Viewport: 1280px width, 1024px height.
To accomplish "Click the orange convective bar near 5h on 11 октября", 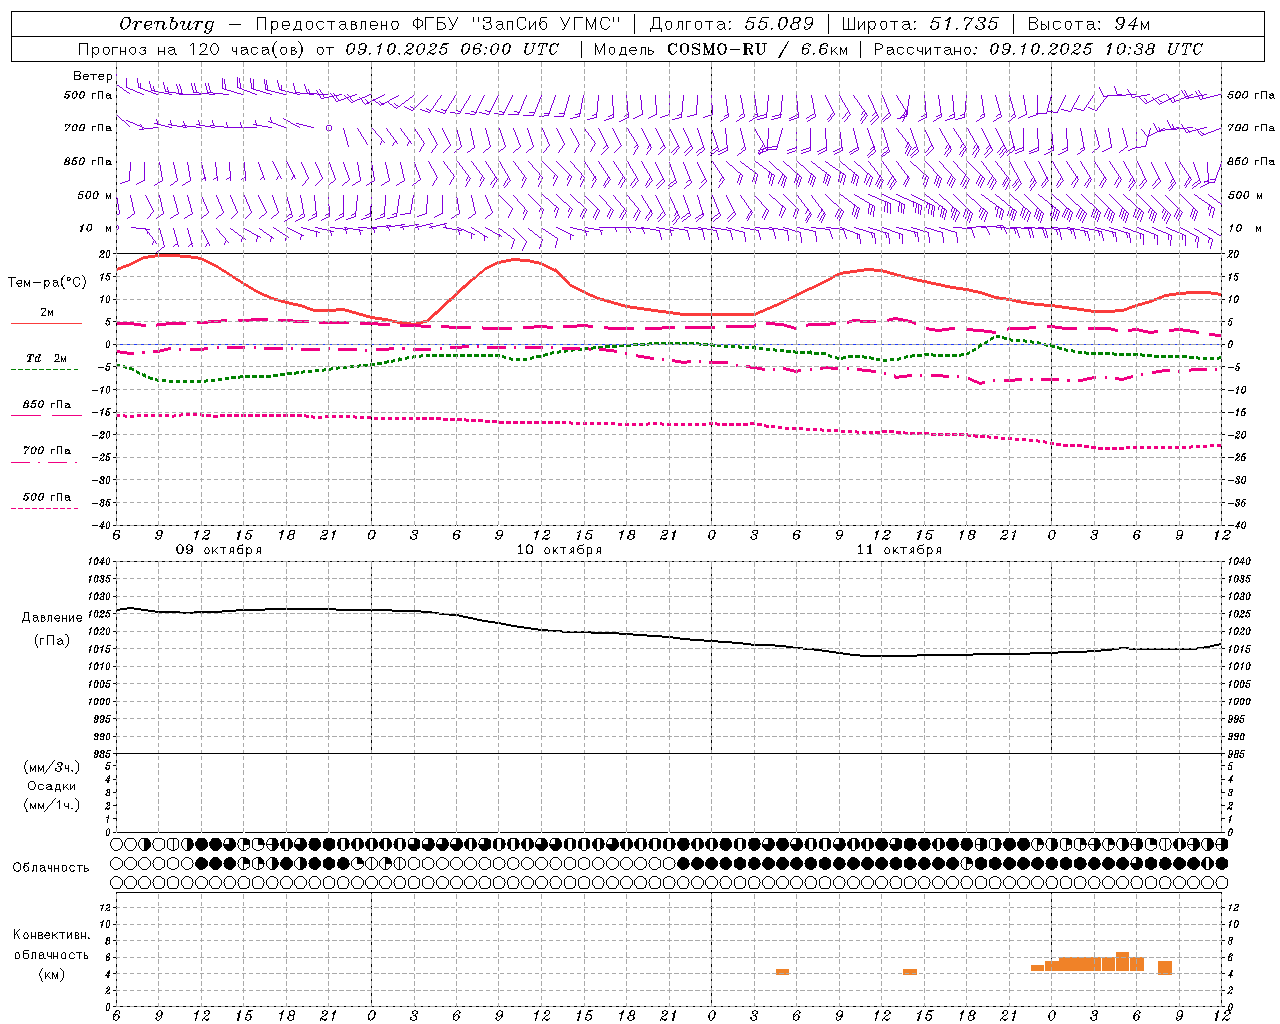I will tap(782, 972).
